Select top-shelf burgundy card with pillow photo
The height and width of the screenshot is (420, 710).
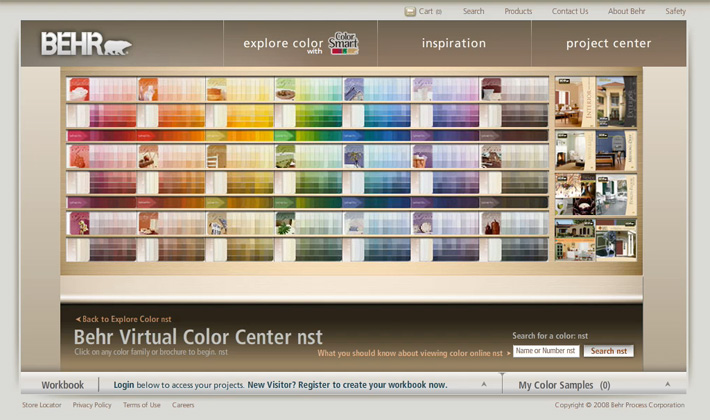pos(491,89)
